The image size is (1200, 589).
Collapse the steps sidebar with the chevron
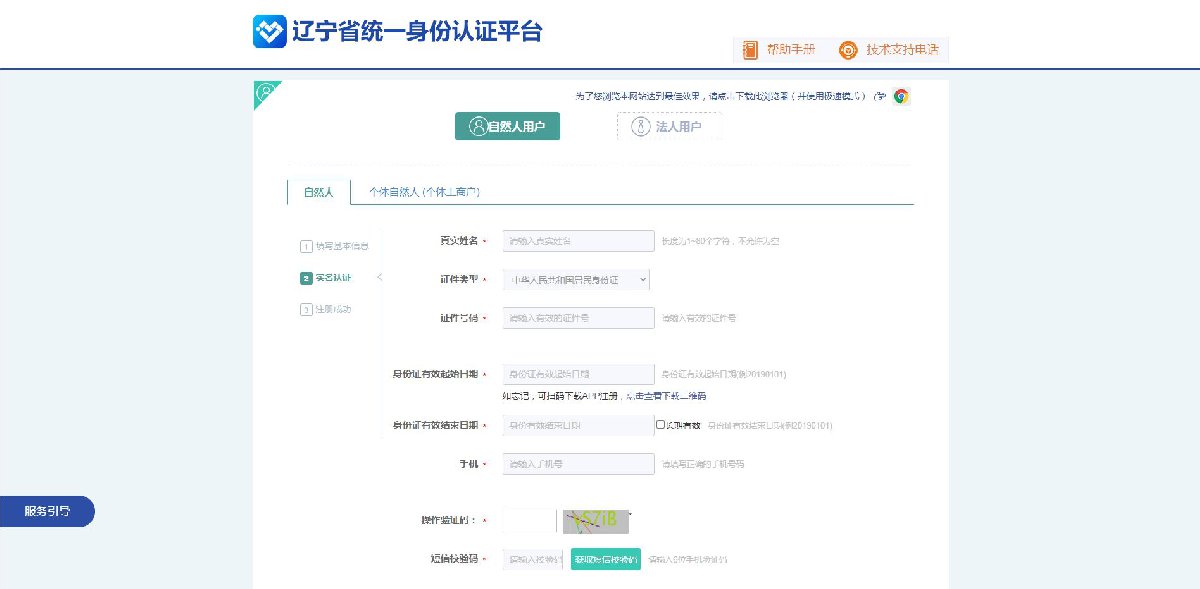[x=380, y=277]
